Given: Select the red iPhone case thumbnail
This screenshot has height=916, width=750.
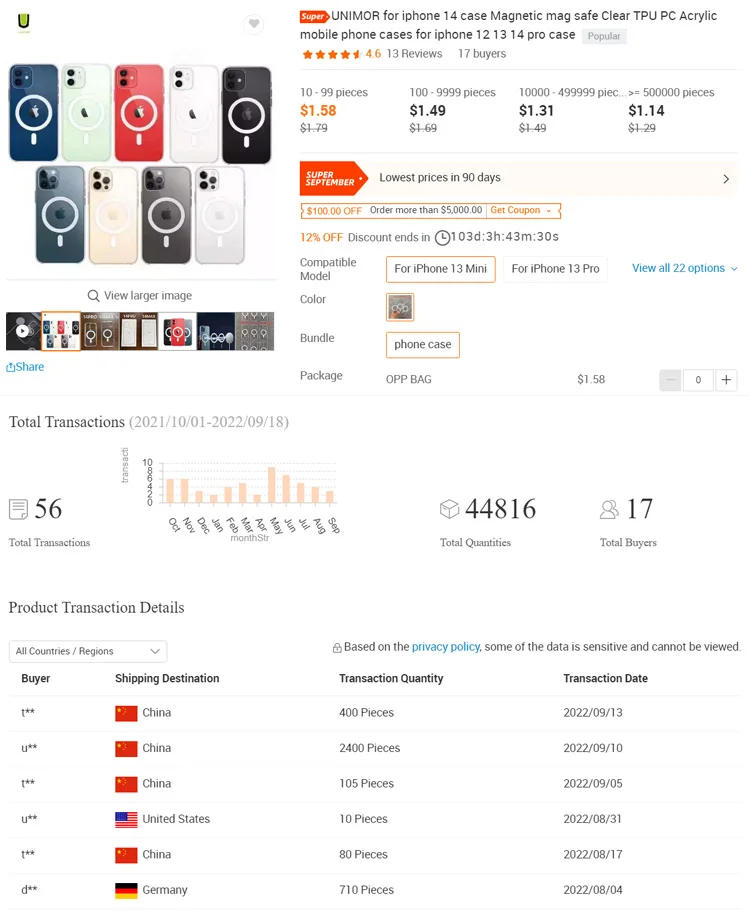Looking at the screenshot, I should tap(178, 331).
